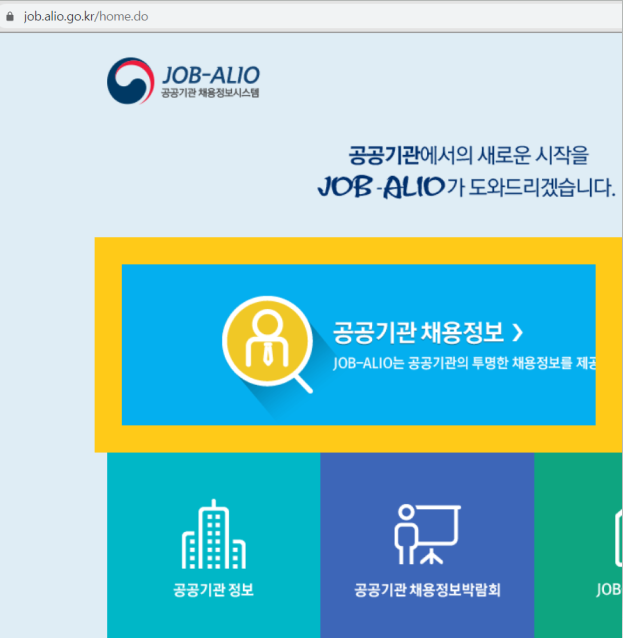
Task: Click the JOB-ALIO taegeuk logo emblem
Action: 130,81
